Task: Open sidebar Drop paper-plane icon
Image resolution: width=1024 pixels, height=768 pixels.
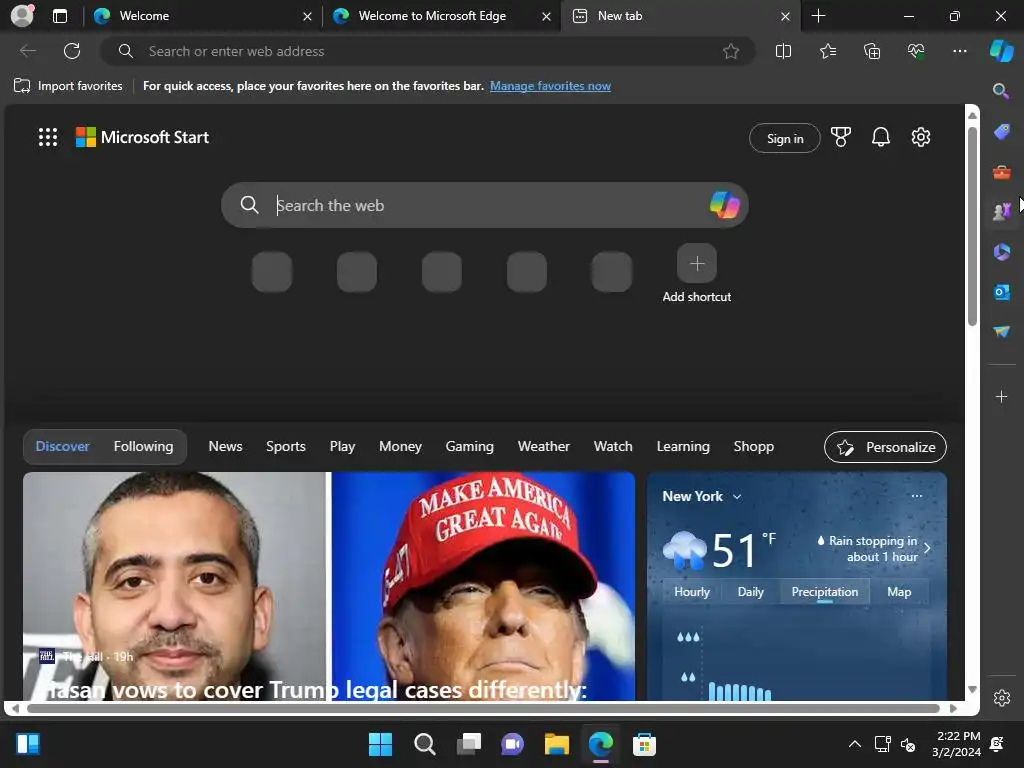Action: click(x=1001, y=332)
